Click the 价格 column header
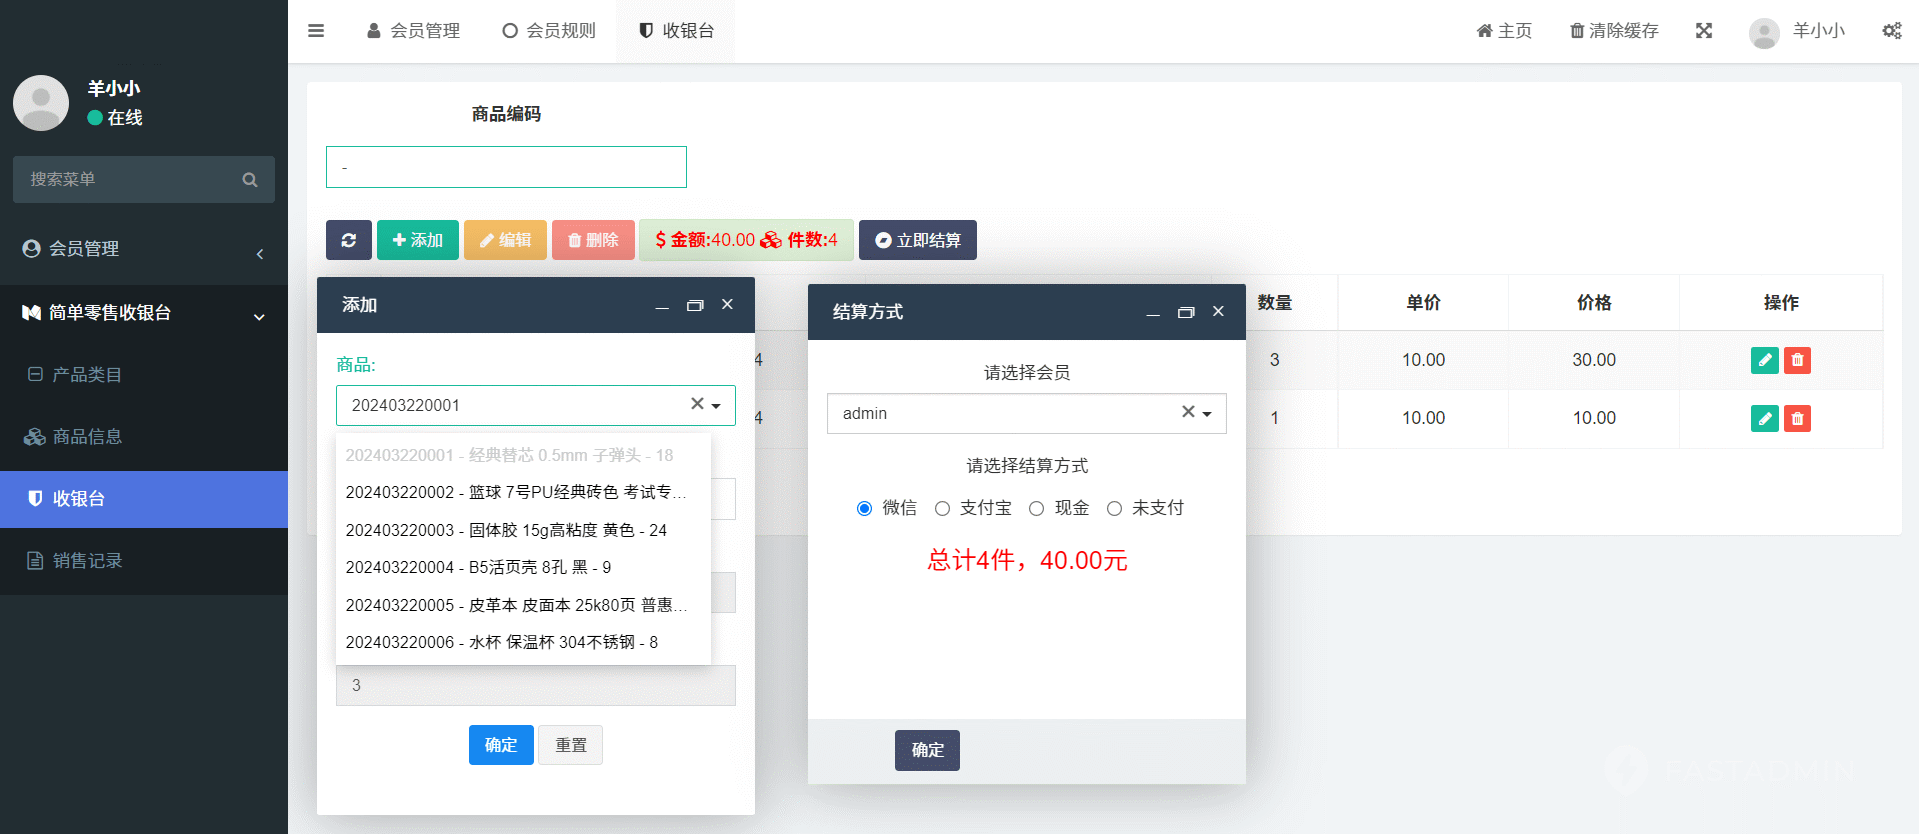 point(1594,303)
